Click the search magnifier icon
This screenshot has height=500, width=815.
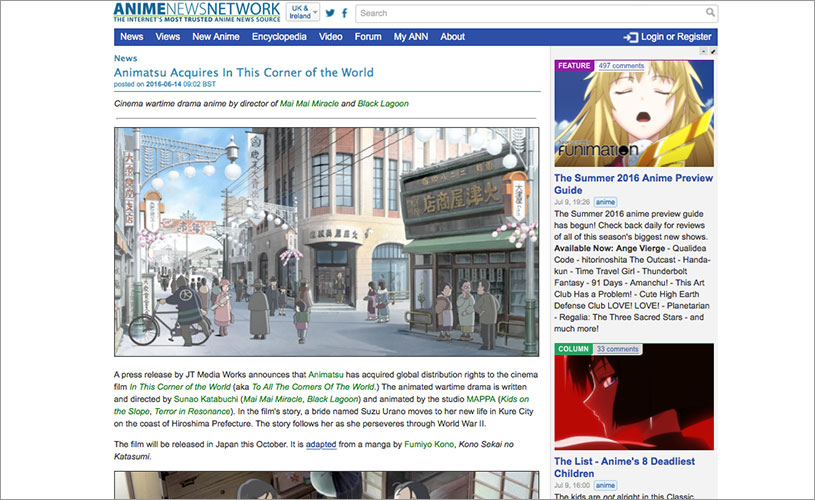pyautogui.click(x=710, y=13)
